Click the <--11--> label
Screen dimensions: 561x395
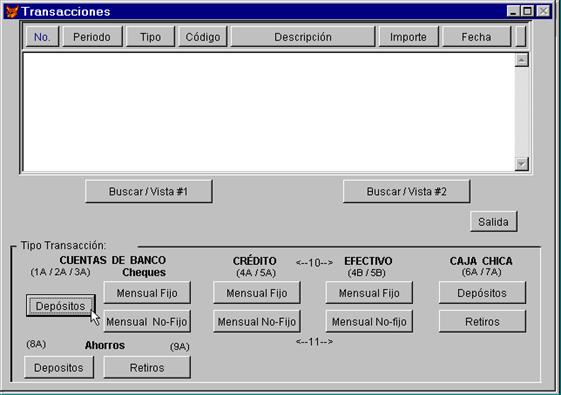tap(314, 342)
